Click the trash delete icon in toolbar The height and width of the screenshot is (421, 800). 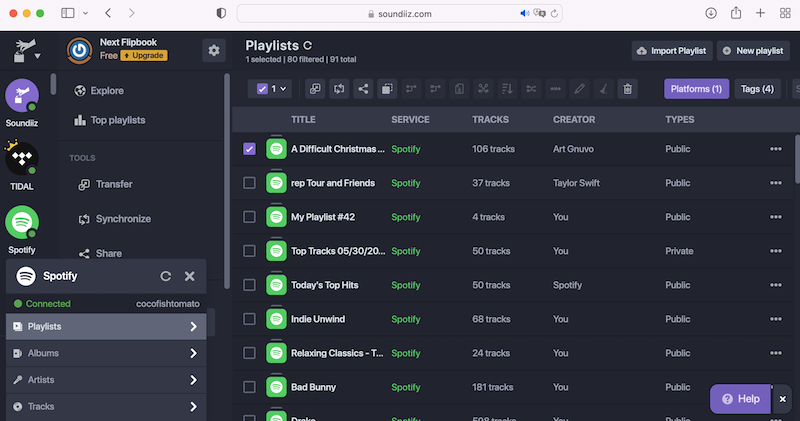pyautogui.click(x=627, y=89)
